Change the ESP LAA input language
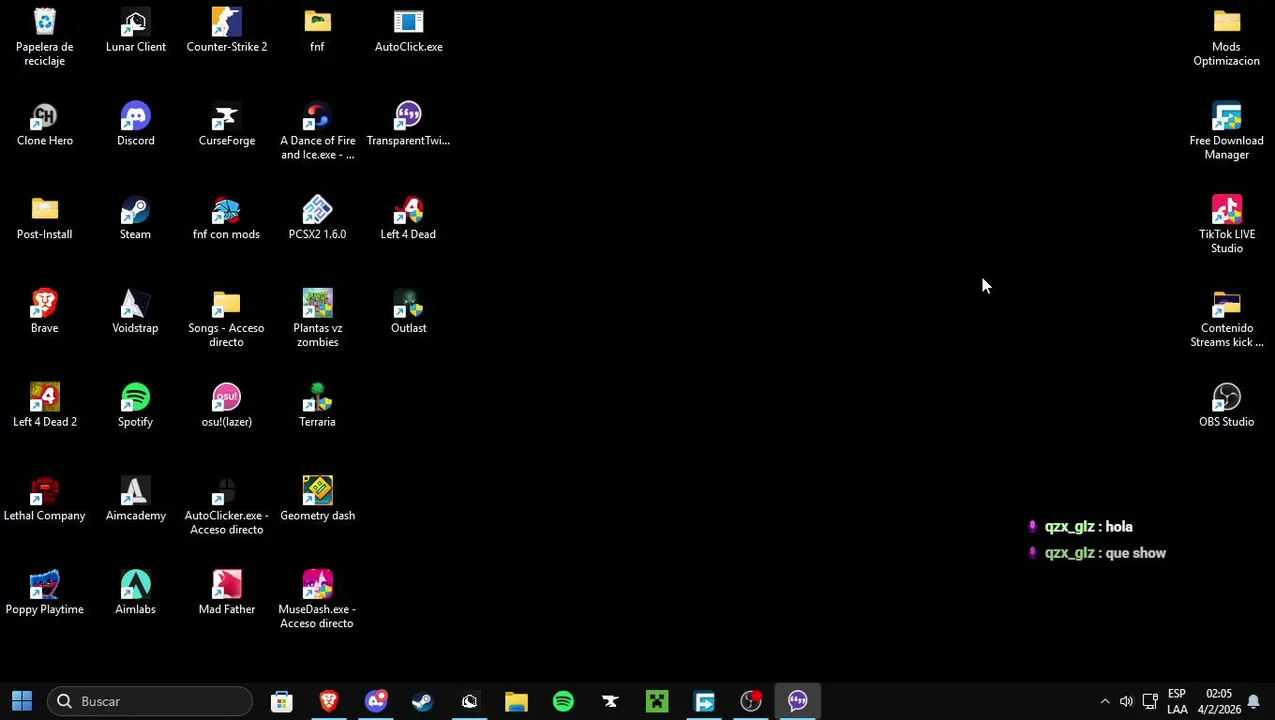Screen dimensions: 1275x720 (1177, 701)
